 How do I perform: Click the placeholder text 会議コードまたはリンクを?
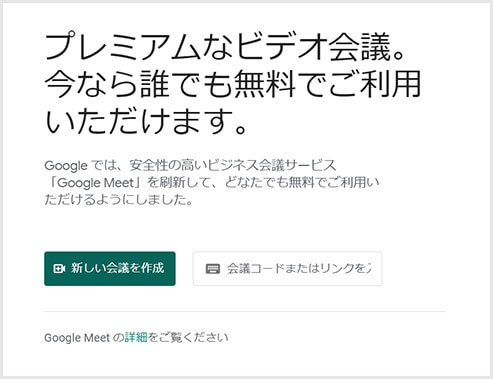[299, 269]
